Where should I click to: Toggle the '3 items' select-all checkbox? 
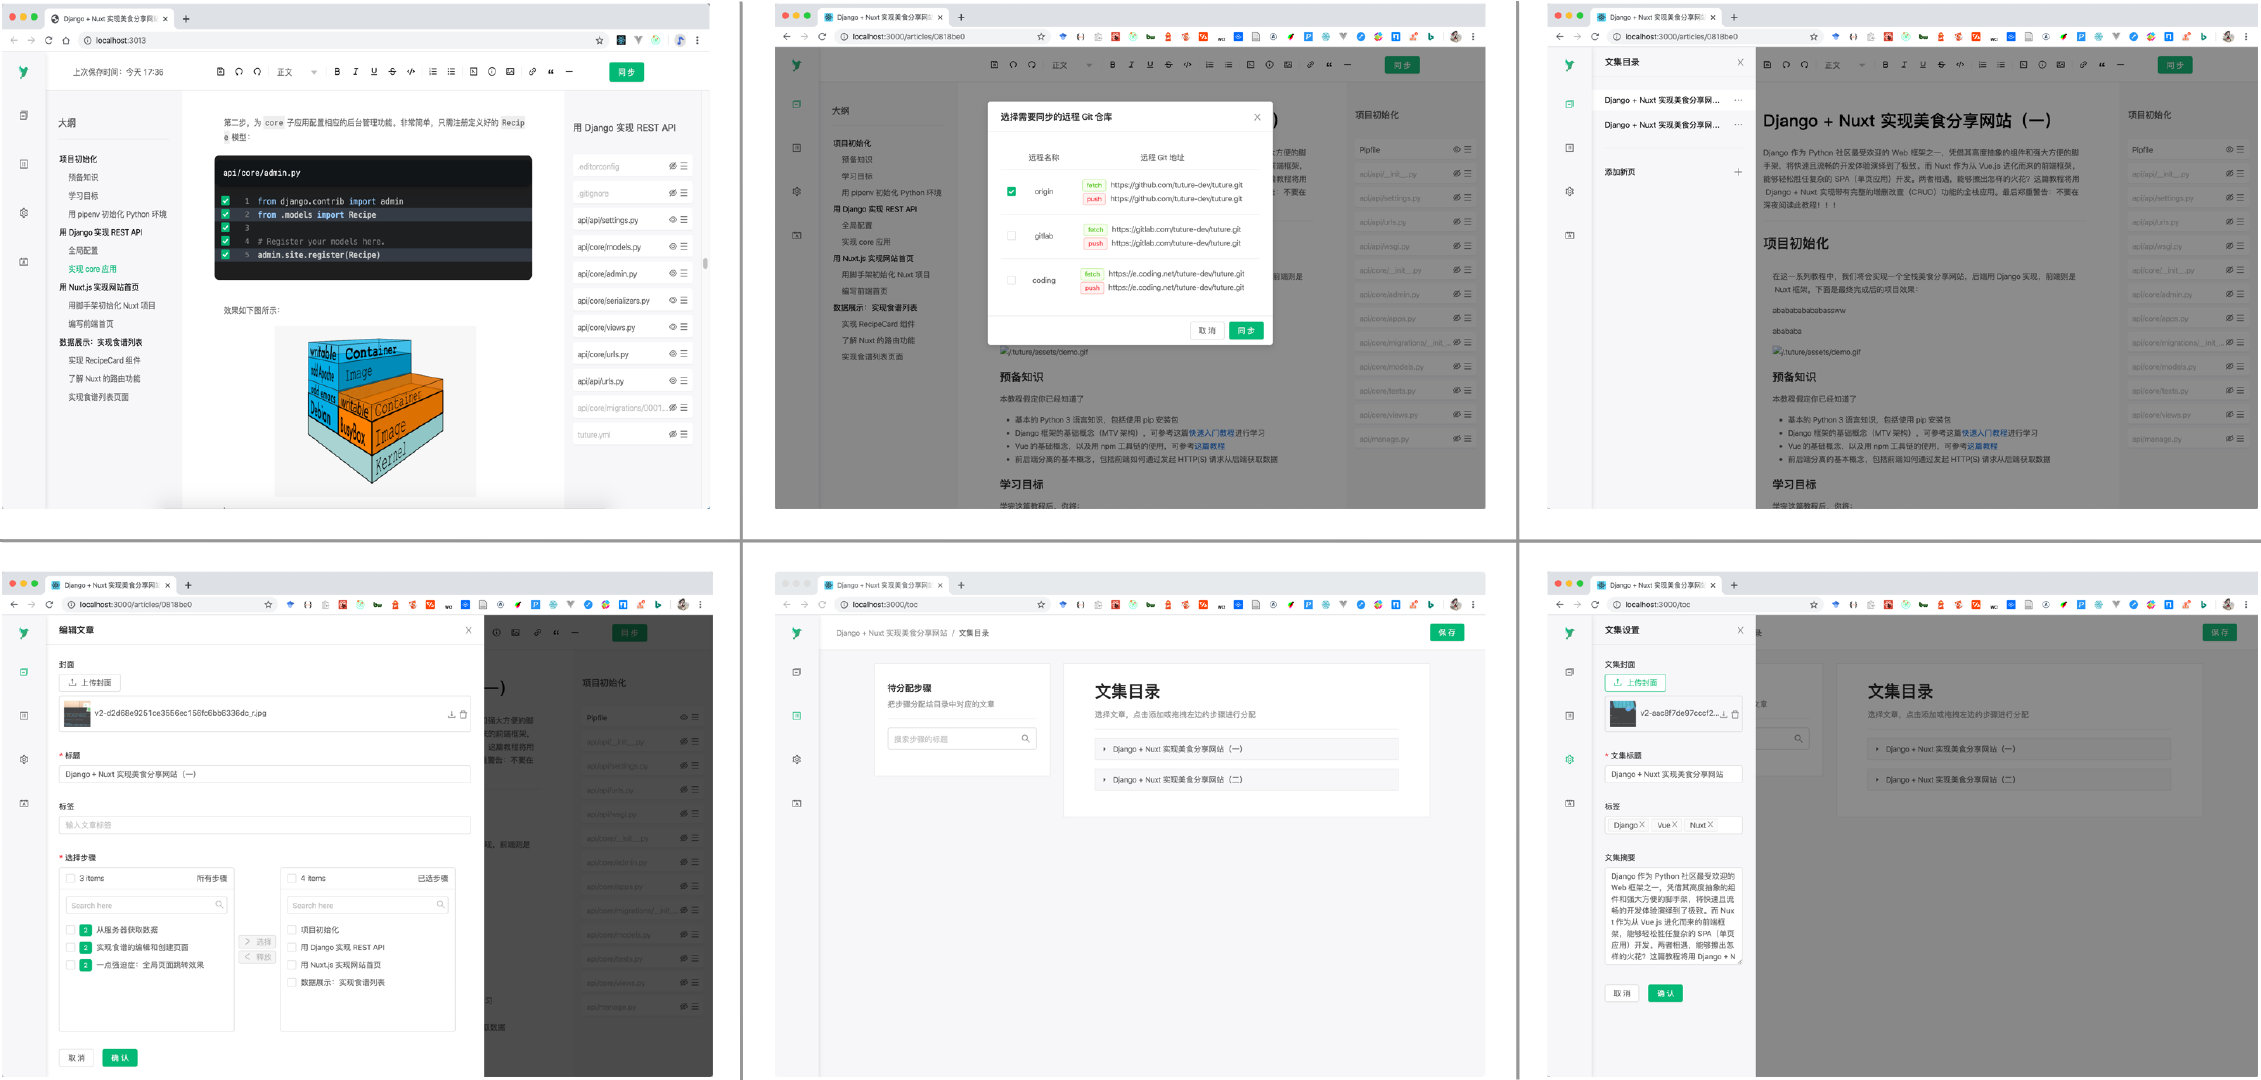tap(71, 878)
